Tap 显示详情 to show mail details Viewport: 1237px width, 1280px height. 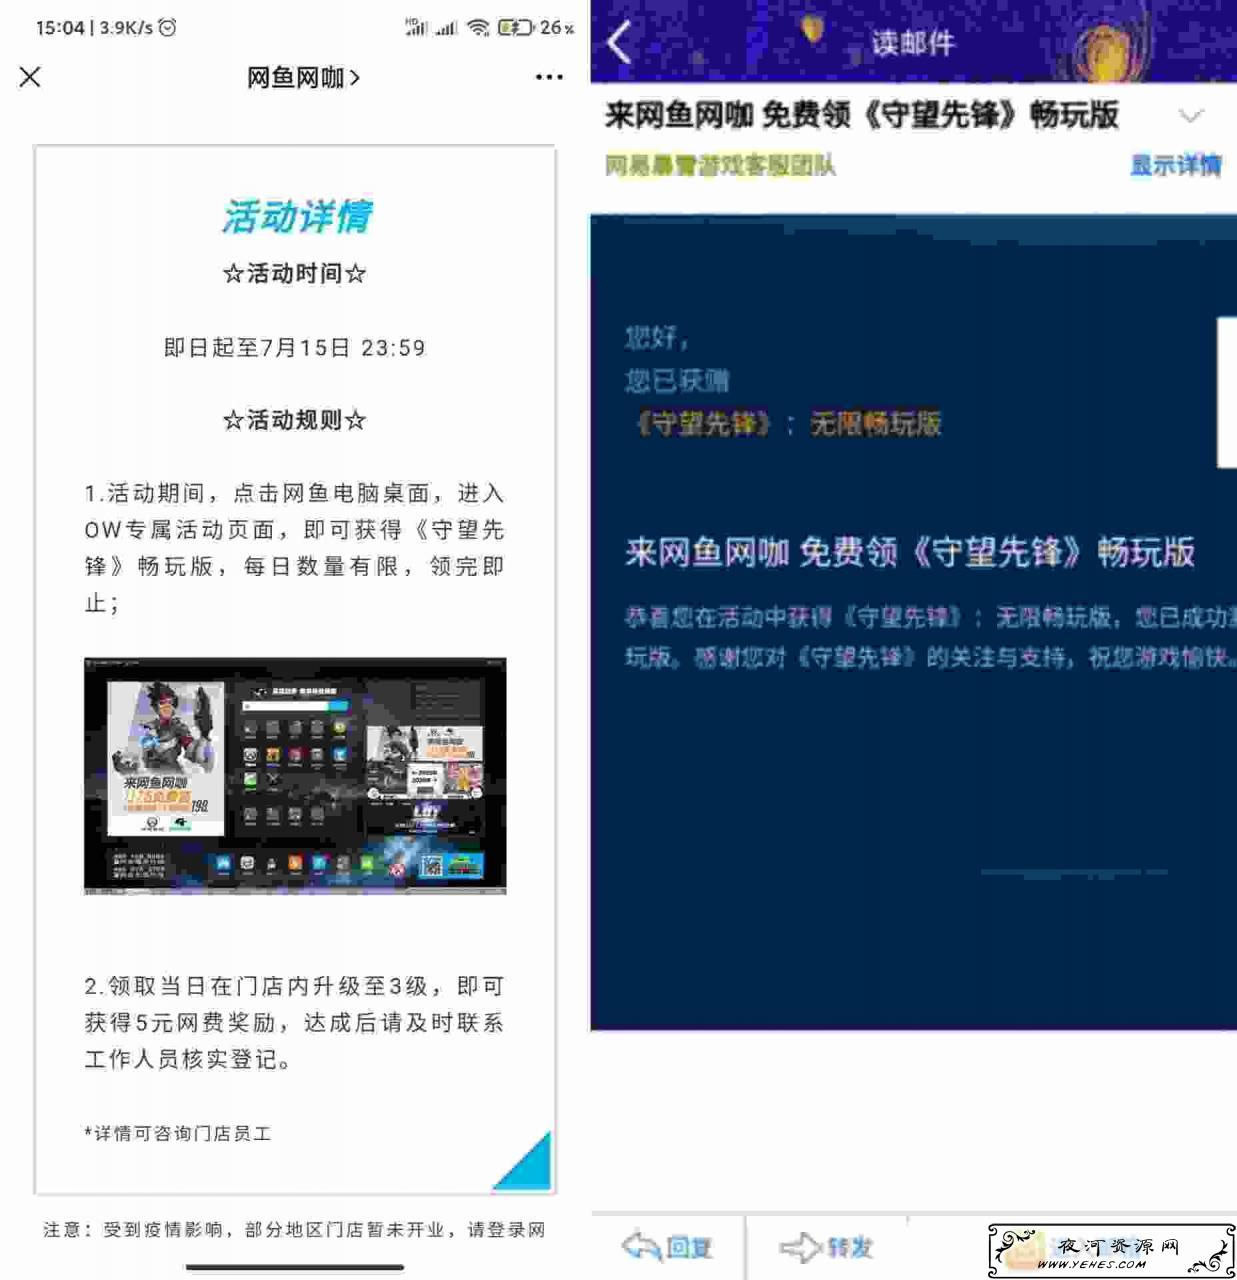(x=1176, y=165)
